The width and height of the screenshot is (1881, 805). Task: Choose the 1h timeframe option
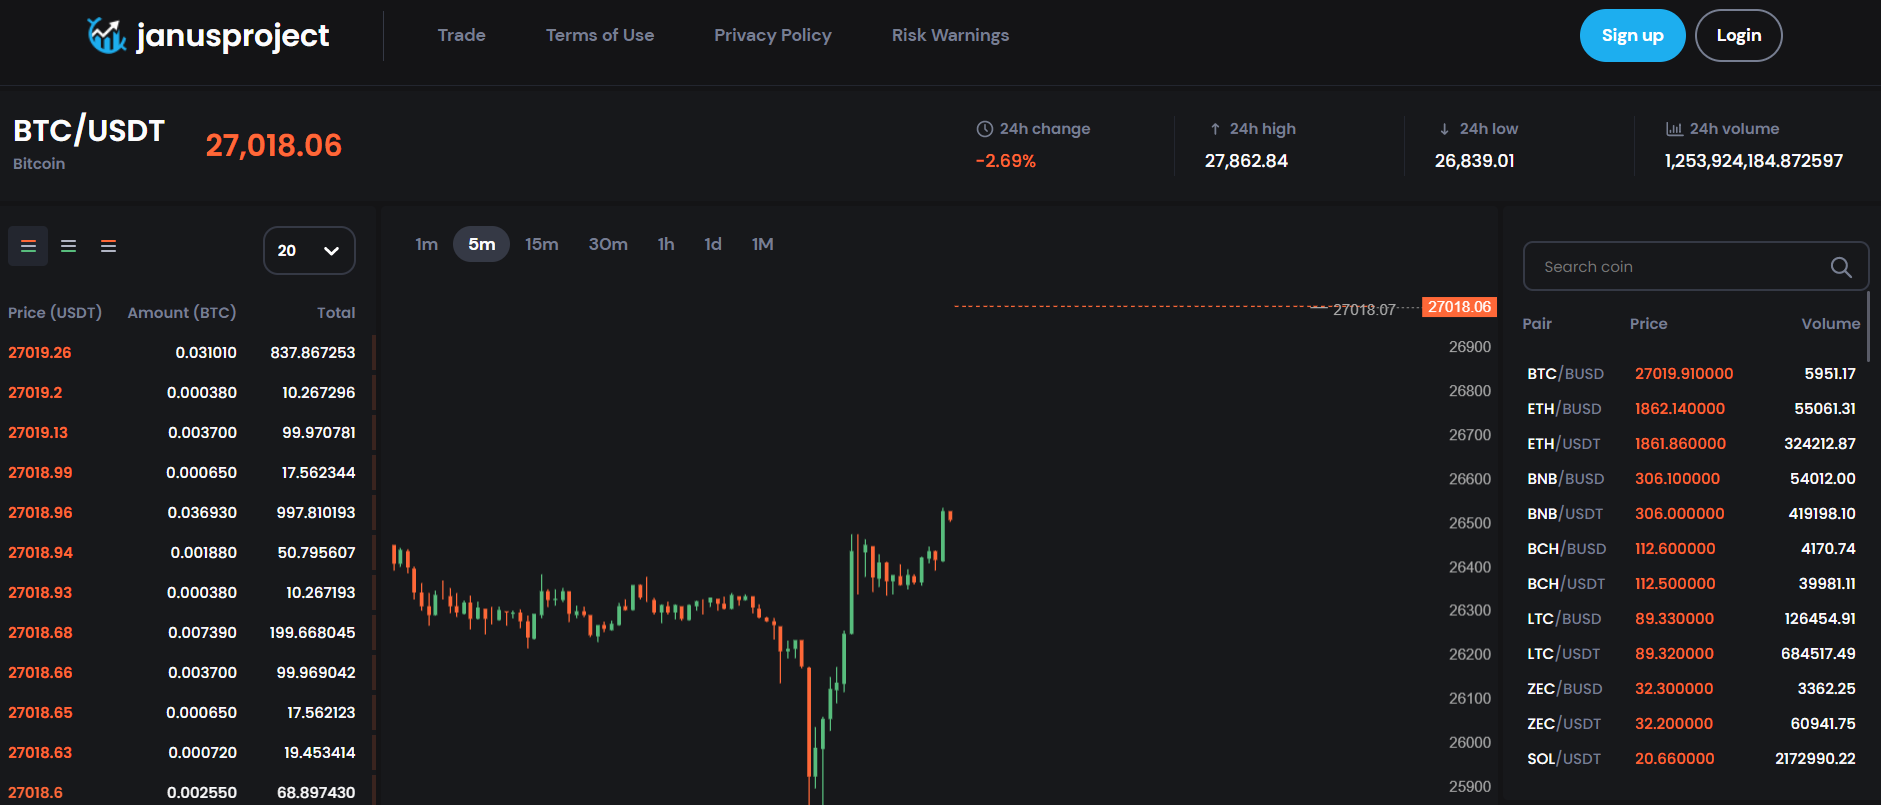pos(665,244)
